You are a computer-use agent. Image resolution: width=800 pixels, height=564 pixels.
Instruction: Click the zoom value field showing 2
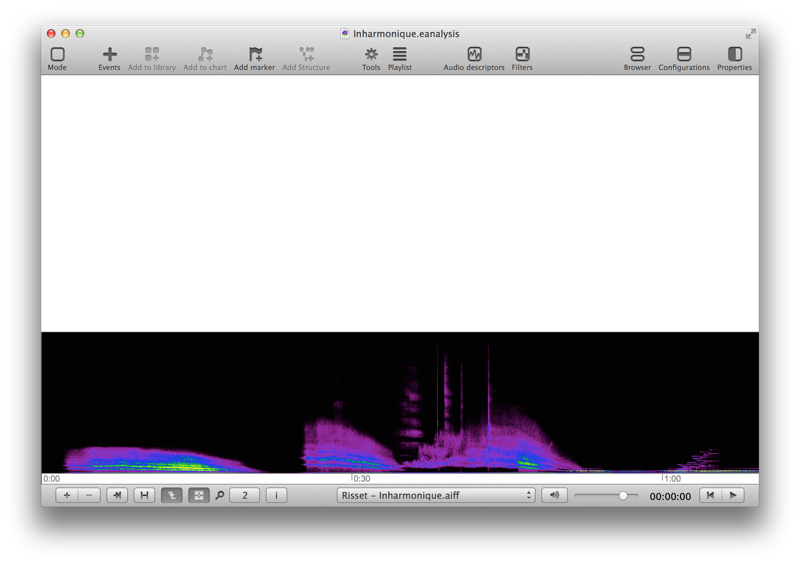245,495
